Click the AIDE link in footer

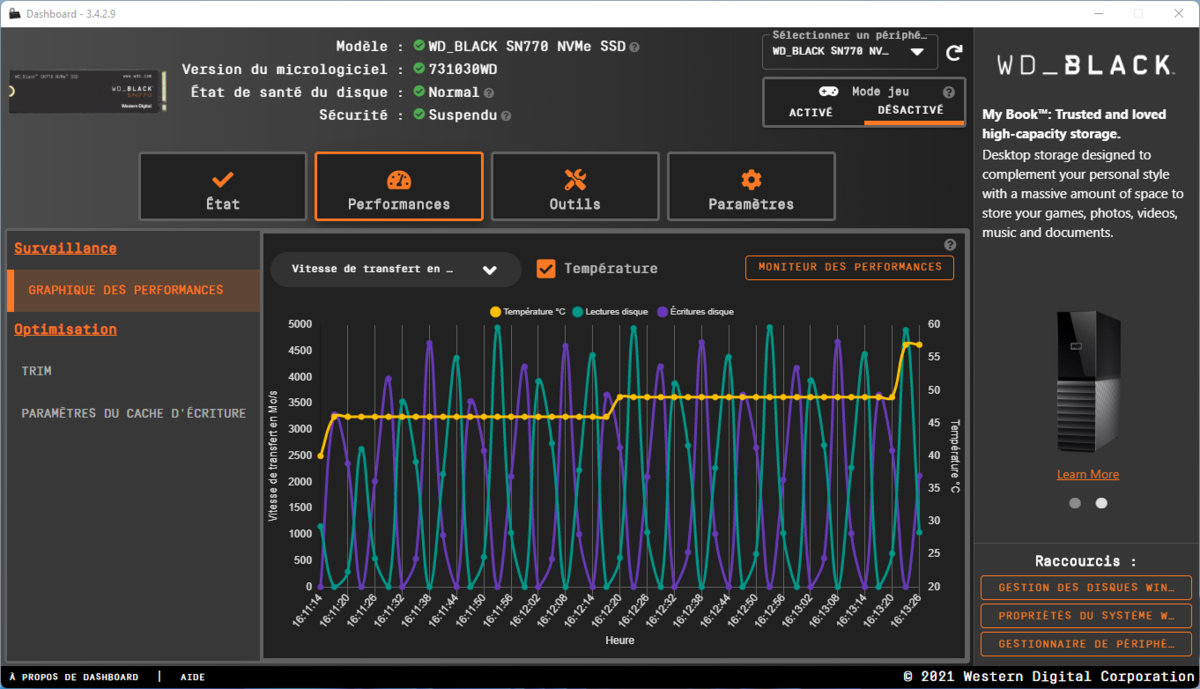[193, 677]
